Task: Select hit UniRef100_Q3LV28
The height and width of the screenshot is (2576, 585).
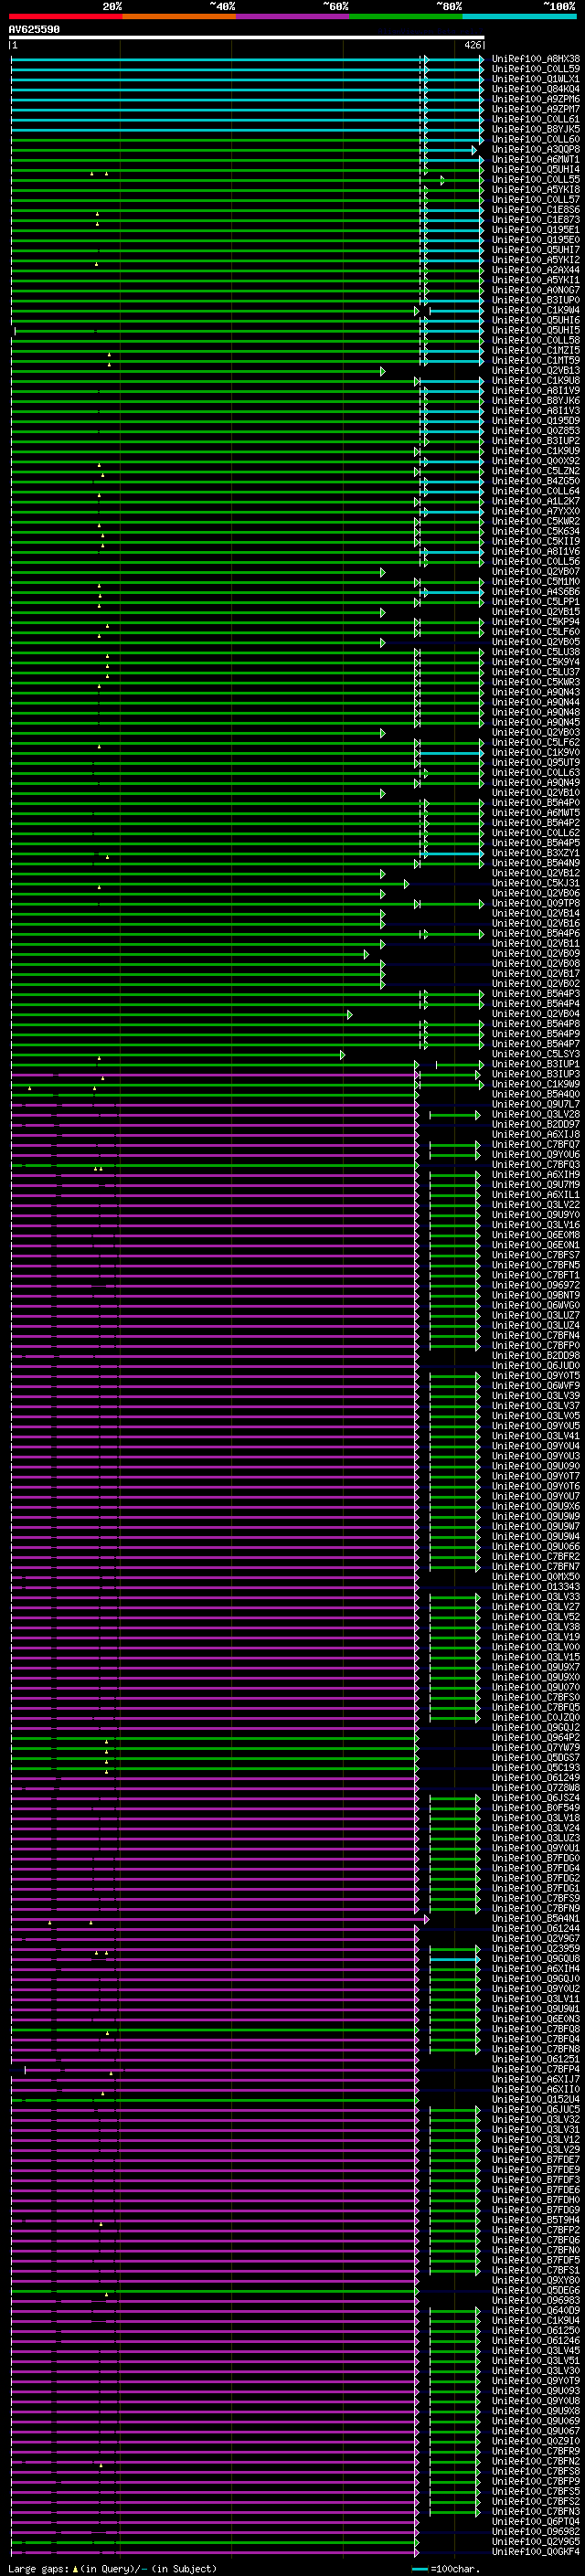Action: click(x=536, y=1114)
